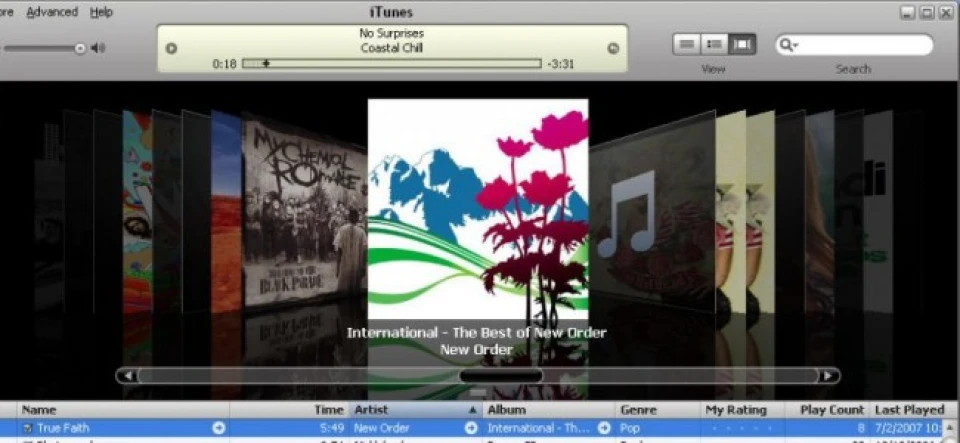The height and width of the screenshot is (443, 960).
Task: Open the Help menu
Action: tap(101, 12)
